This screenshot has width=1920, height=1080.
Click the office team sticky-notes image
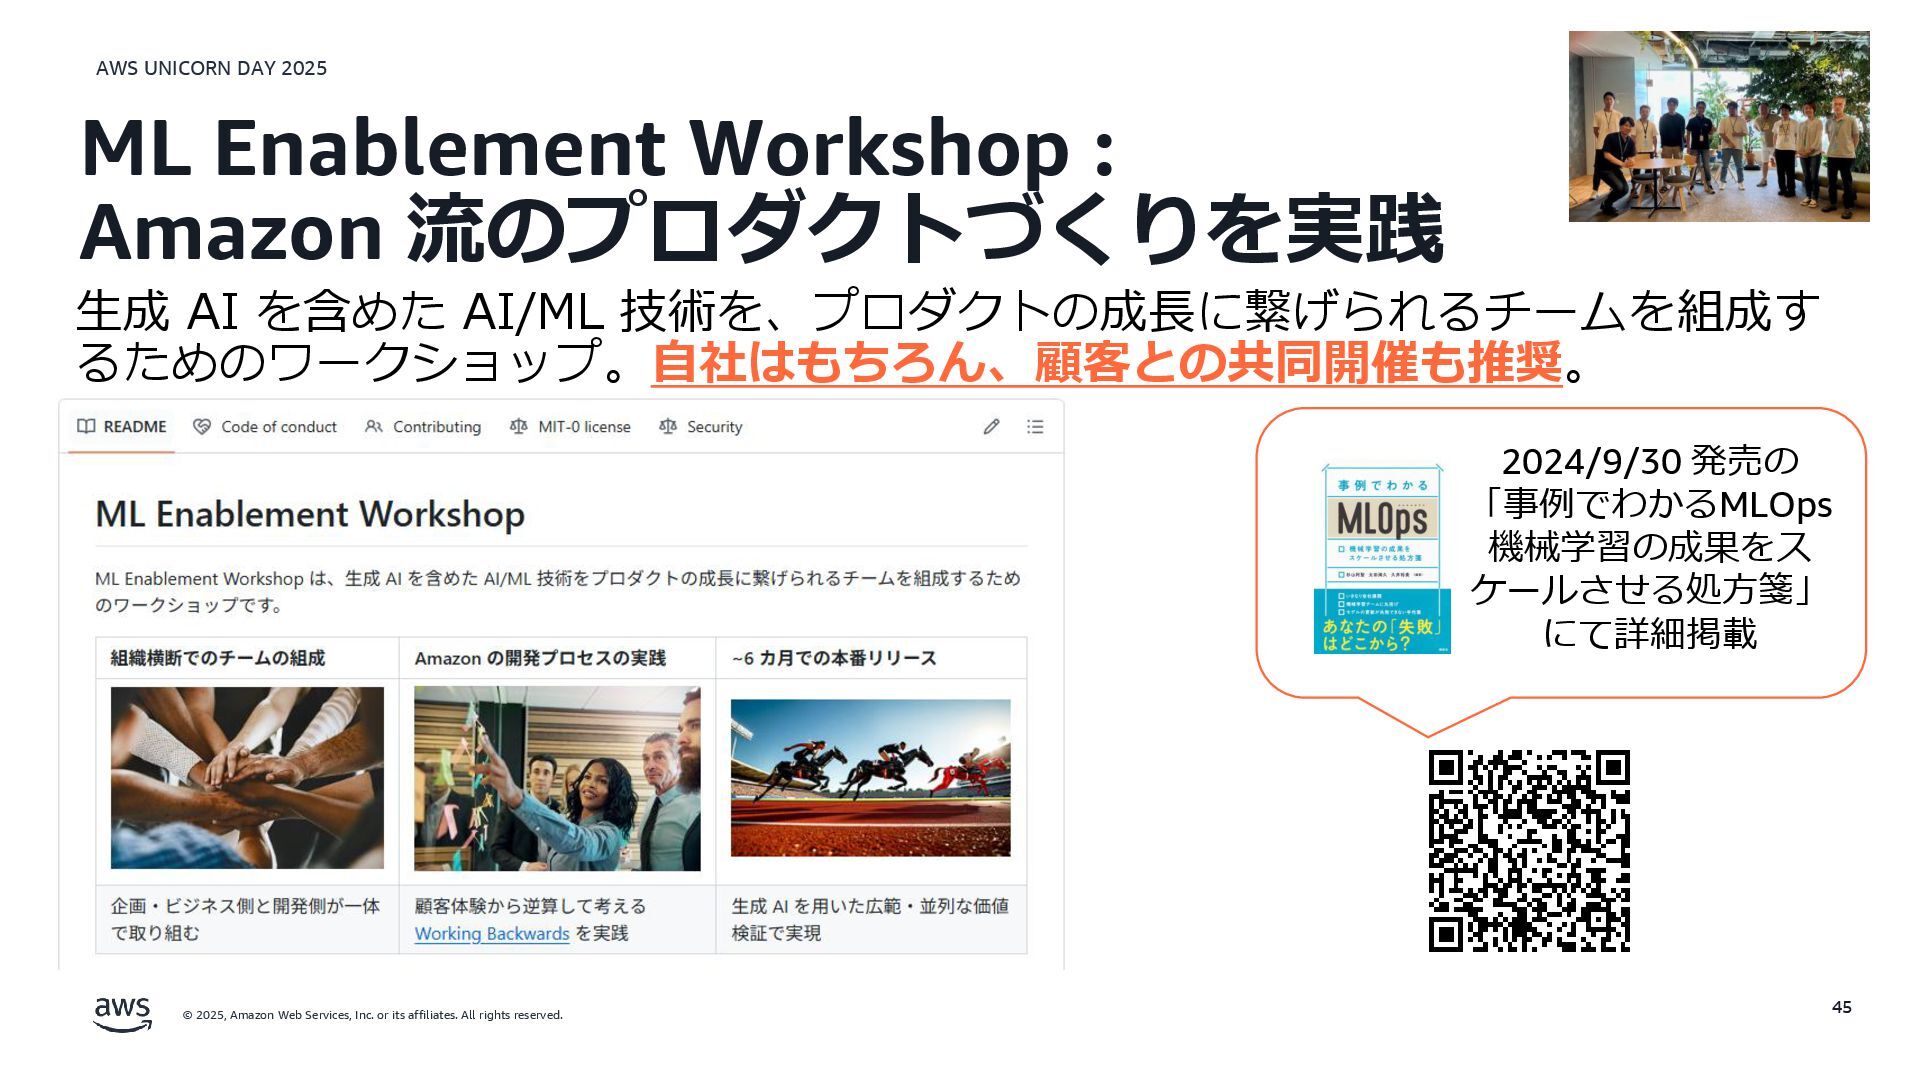[557, 778]
